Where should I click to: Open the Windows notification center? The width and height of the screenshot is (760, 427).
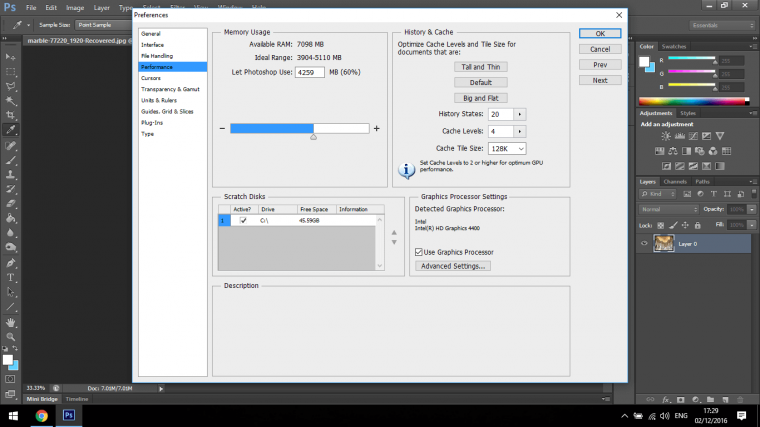coord(741,415)
